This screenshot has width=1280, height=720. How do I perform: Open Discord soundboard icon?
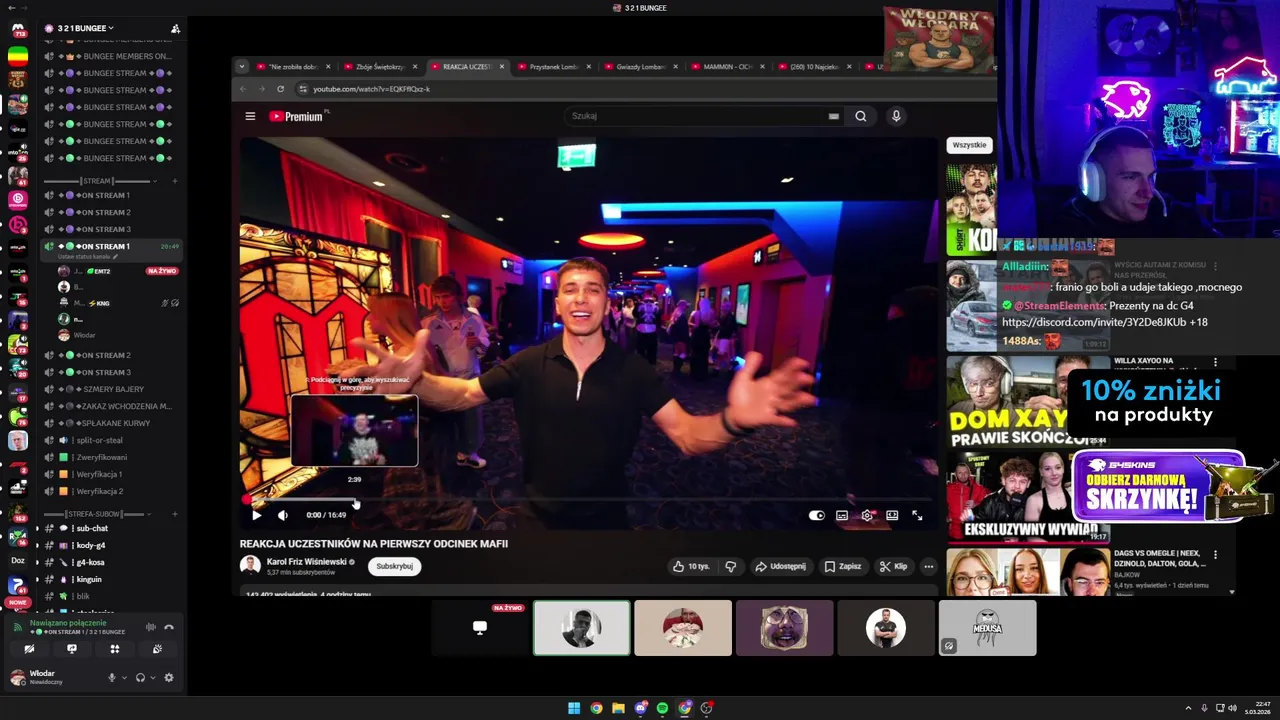tap(158, 649)
